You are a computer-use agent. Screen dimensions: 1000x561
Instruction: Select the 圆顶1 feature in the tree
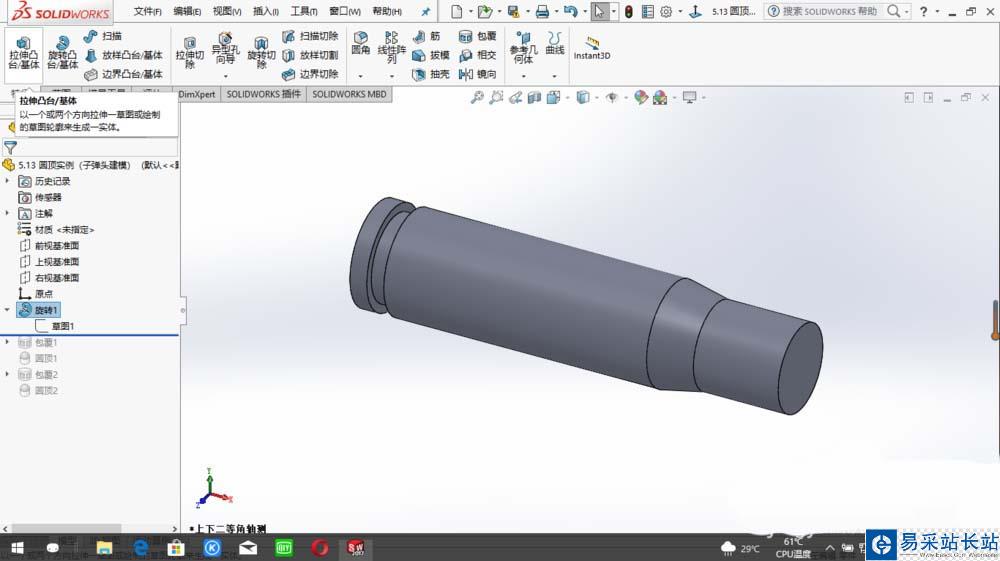39,358
